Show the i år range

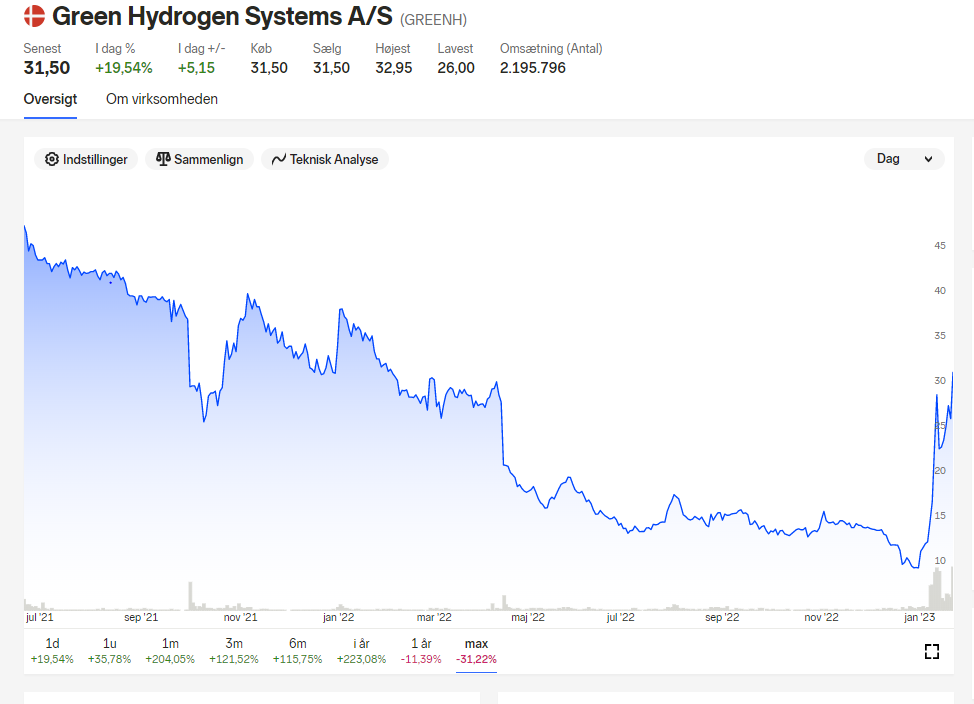361,651
